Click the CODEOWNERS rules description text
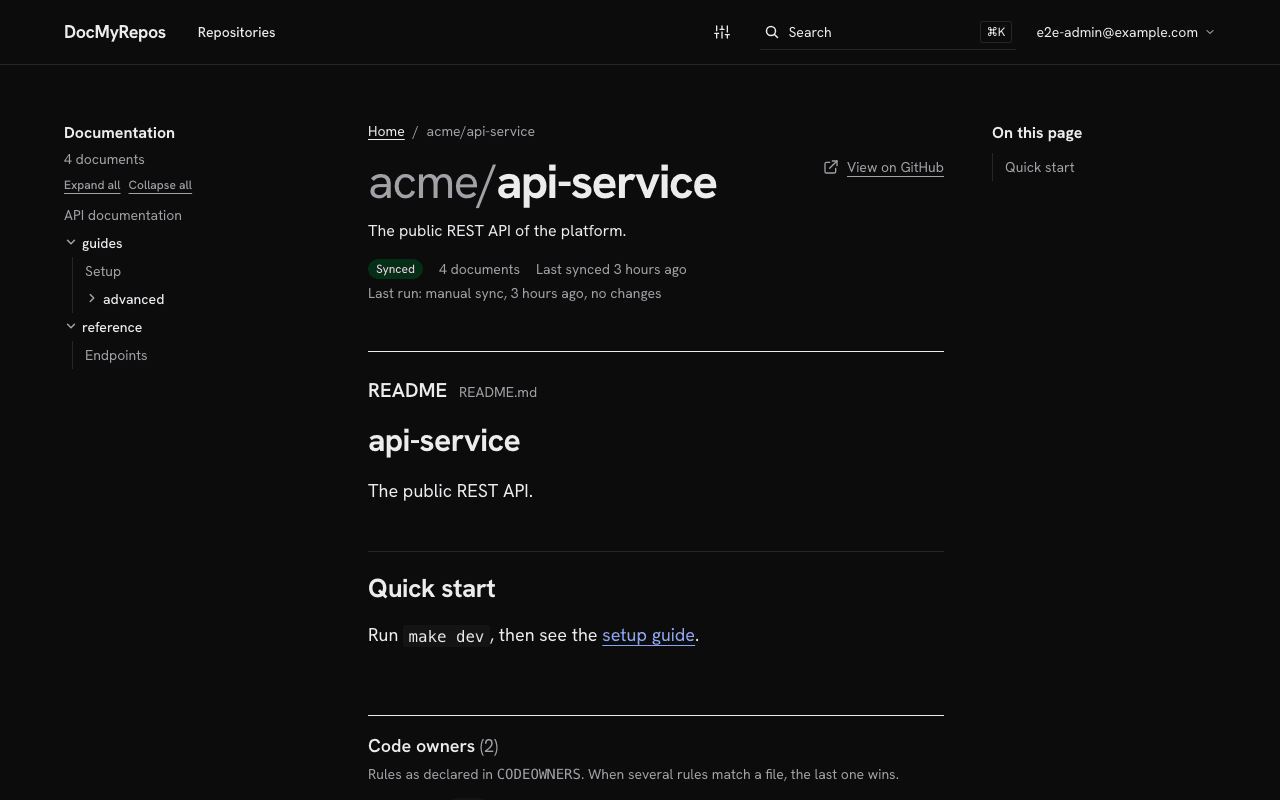Image resolution: width=1280 pixels, height=800 pixels. (633, 774)
